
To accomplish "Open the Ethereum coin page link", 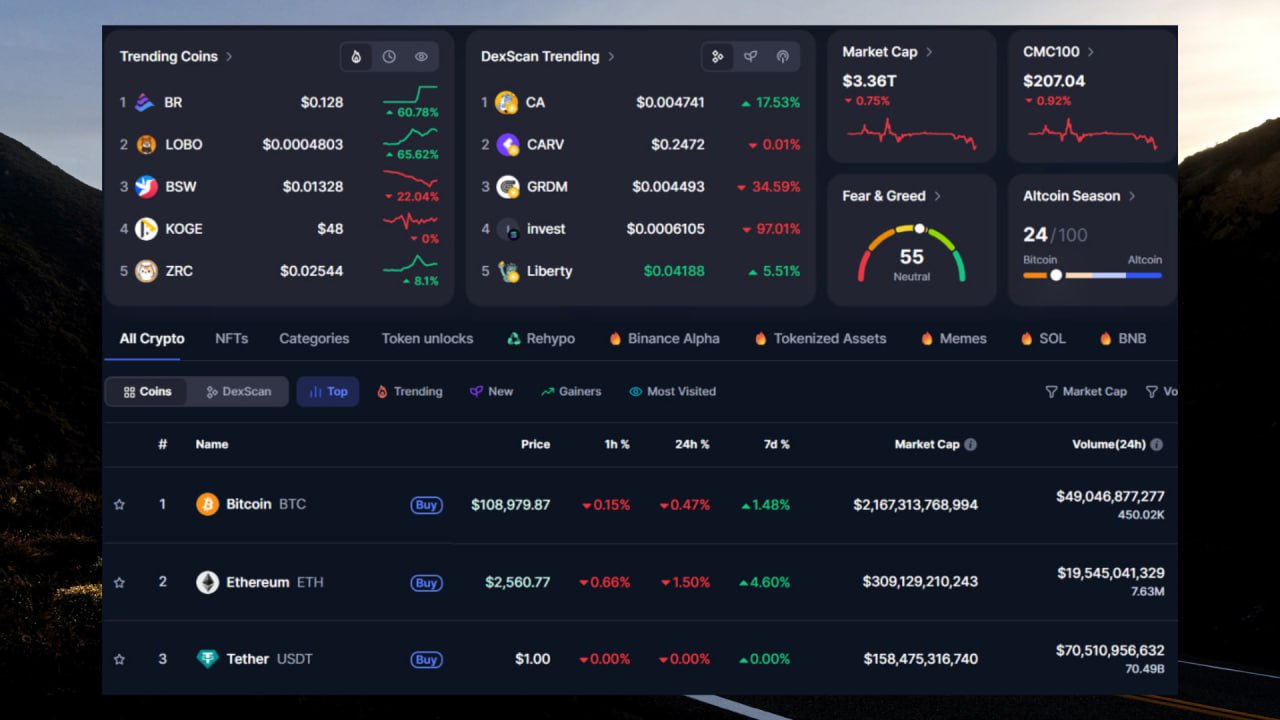I will 275,582.
